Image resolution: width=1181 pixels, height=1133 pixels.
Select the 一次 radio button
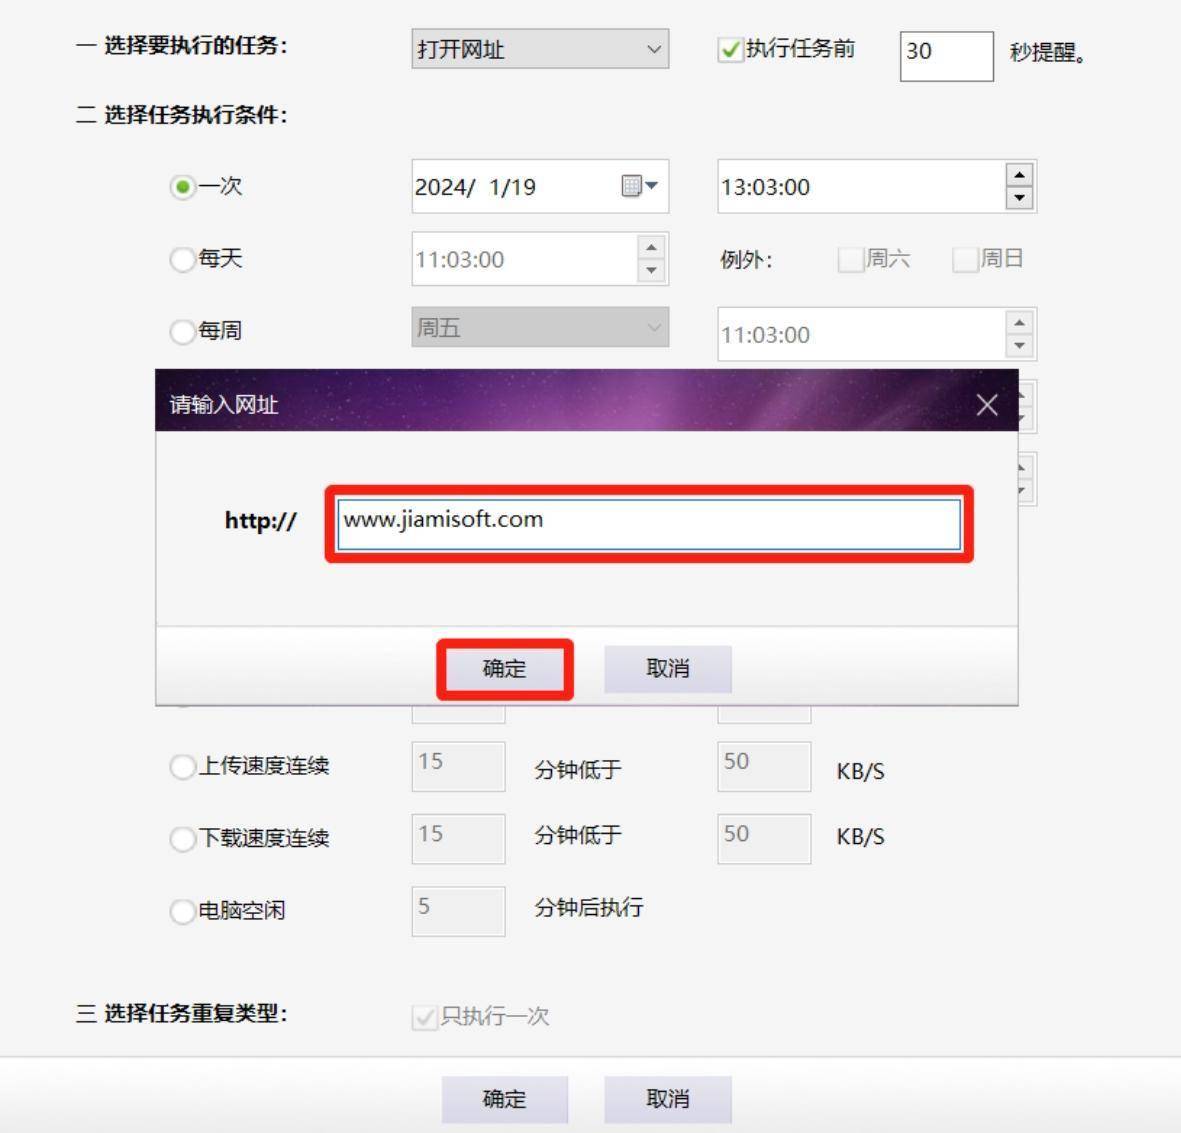[x=182, y=187]
